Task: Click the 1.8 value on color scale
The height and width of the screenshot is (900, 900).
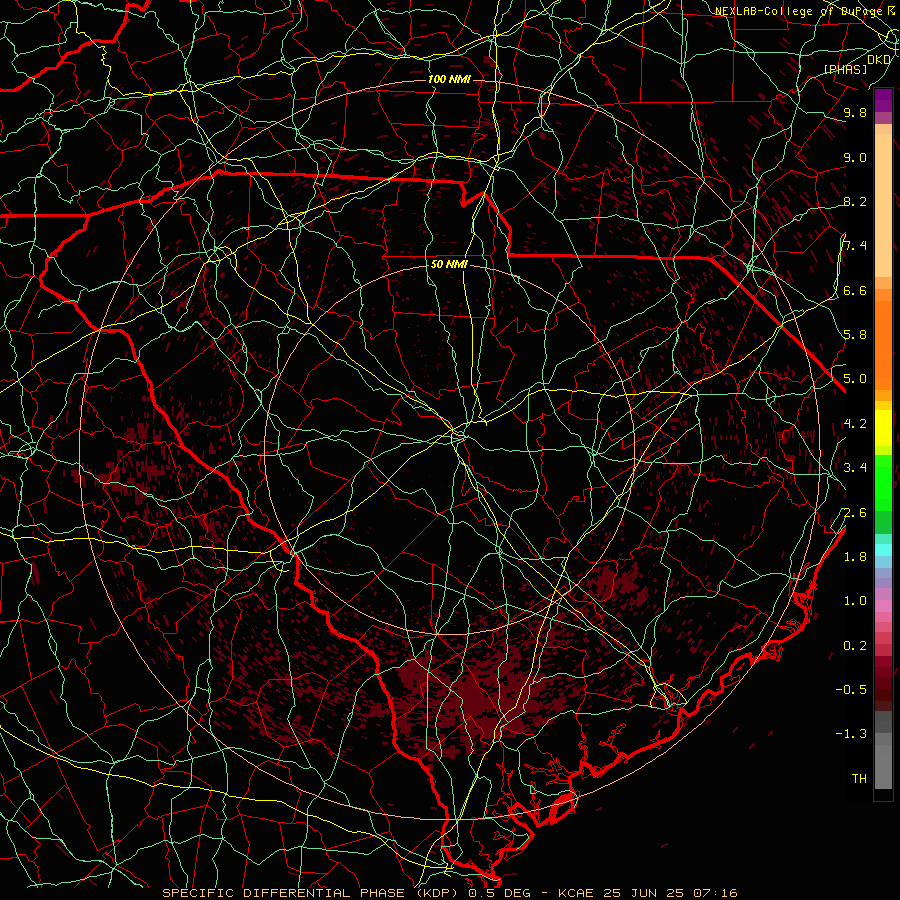Action: click(x=855, y=556)
